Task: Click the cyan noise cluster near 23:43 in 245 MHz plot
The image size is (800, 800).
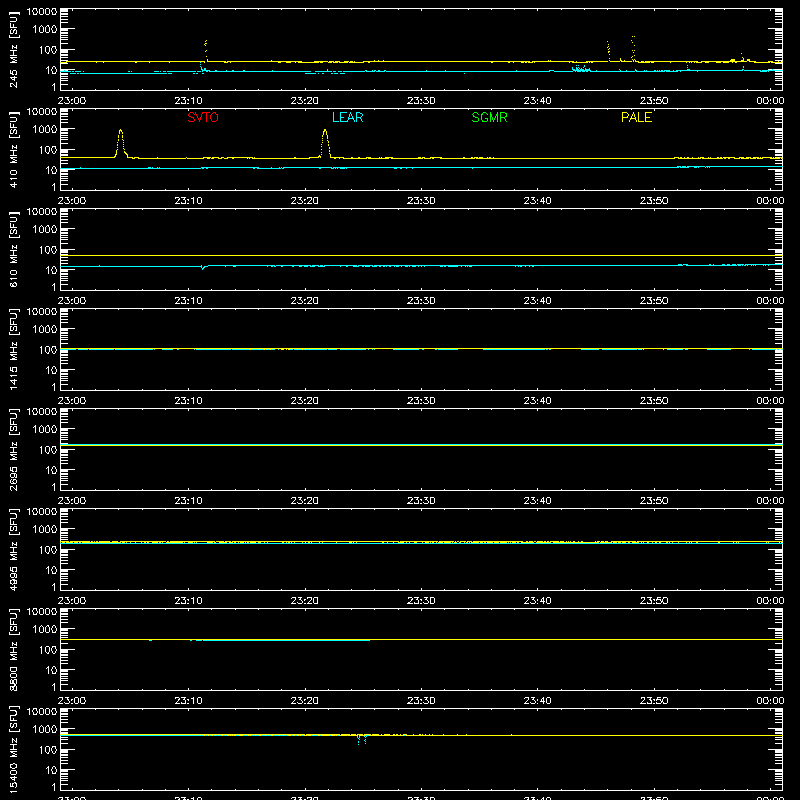Action: [x=581, y=68]
